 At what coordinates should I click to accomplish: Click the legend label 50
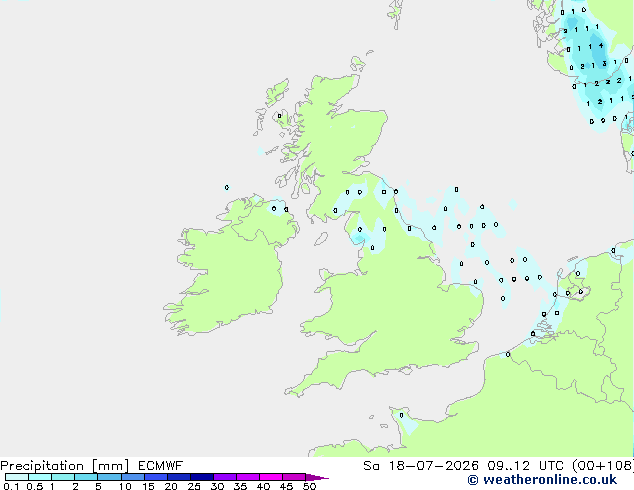click(309, 486)
